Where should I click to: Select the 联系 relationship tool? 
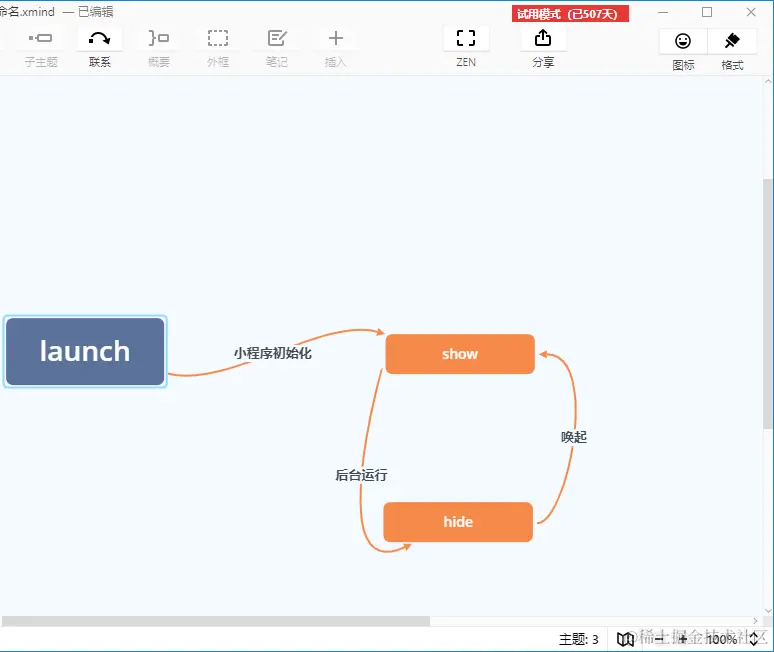point(100,48)
